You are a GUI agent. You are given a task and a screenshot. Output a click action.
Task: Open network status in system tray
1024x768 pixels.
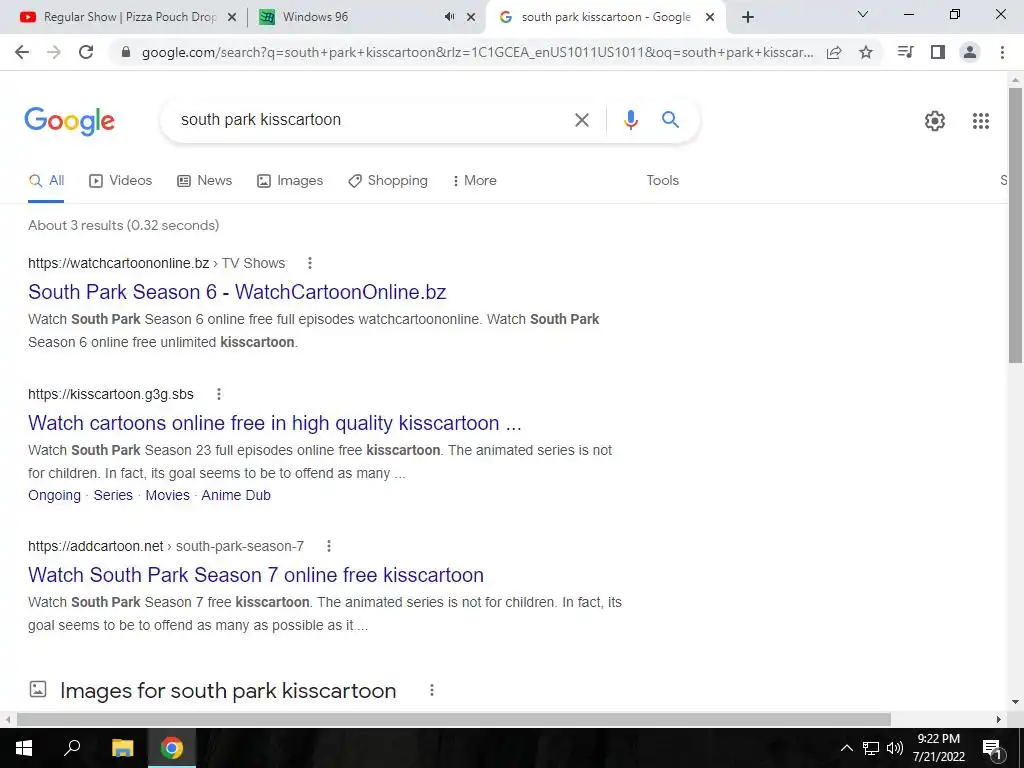871,748
